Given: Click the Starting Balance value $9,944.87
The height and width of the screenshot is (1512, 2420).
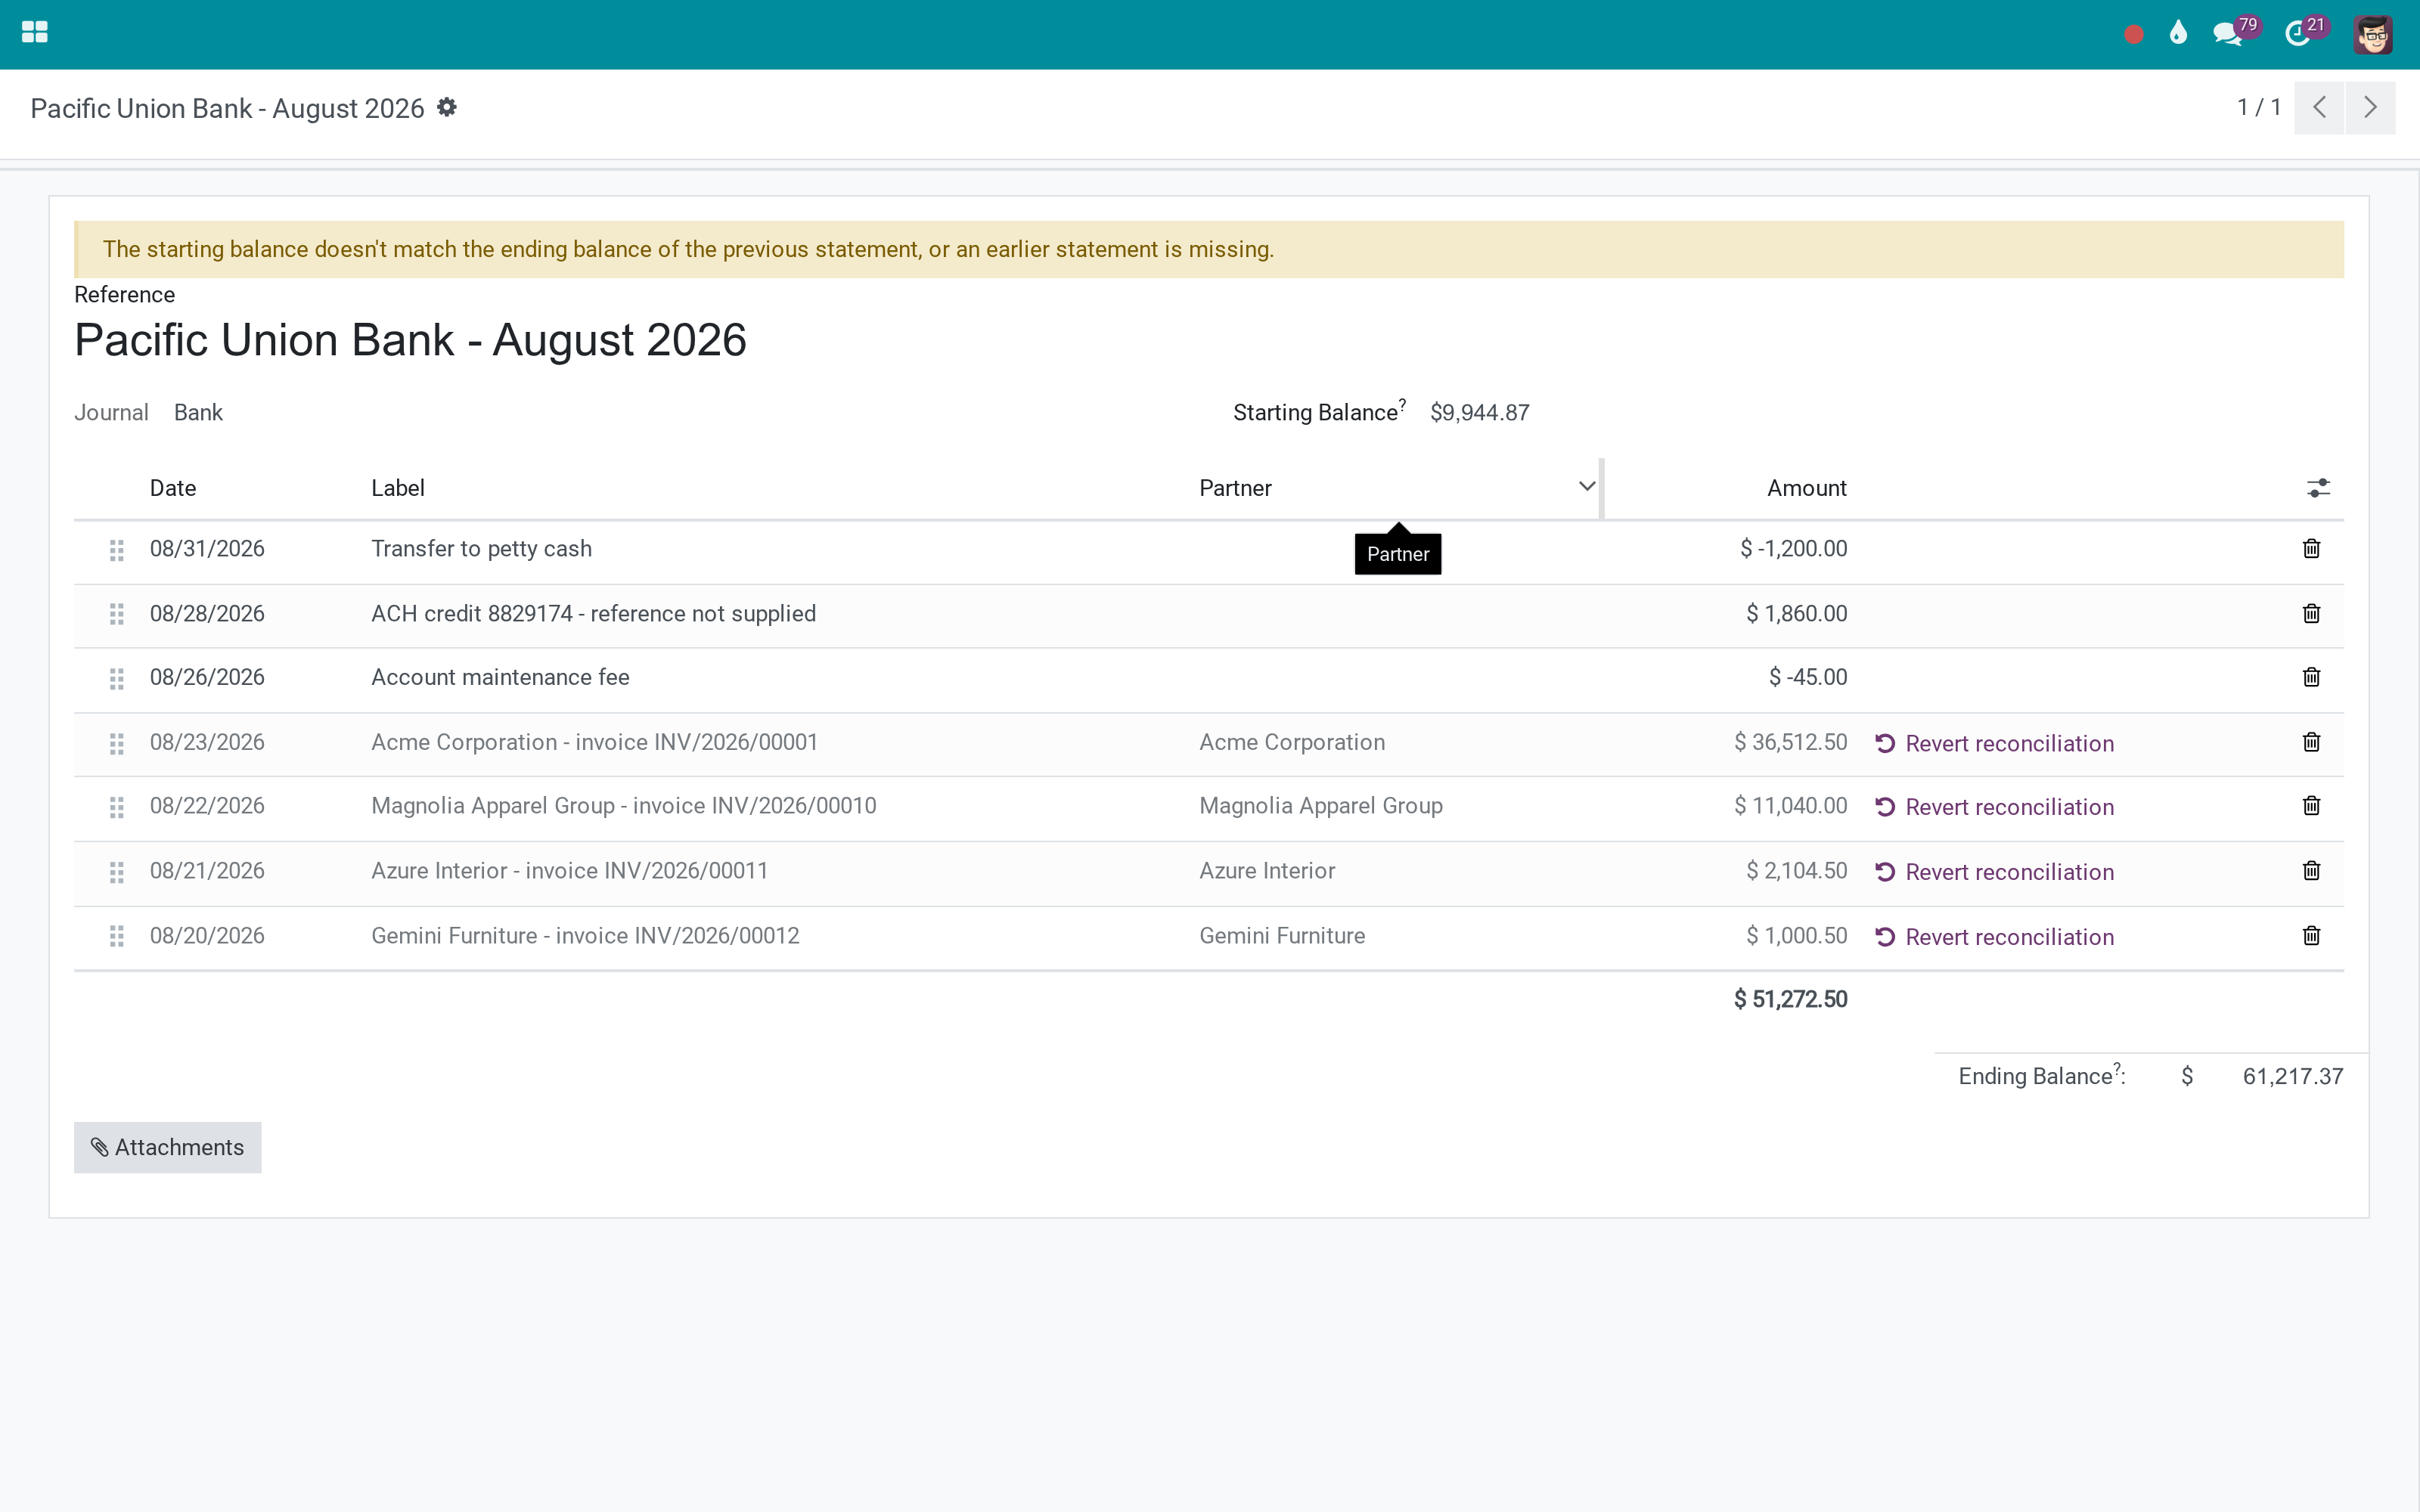Looking at the screenshot, I should pos(1479,413).
